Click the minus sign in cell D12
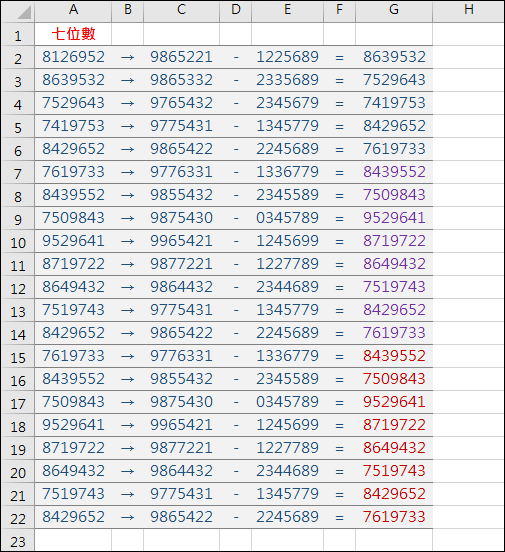 [x=236, y=288]
